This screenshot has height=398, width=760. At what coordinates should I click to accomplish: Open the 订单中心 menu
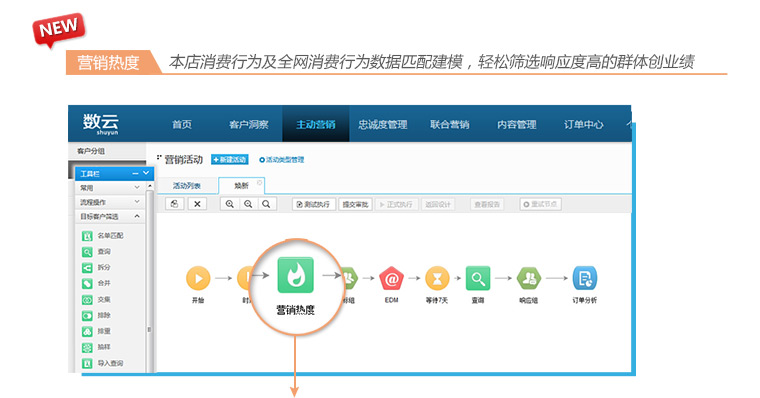click(x=583, y=125)
